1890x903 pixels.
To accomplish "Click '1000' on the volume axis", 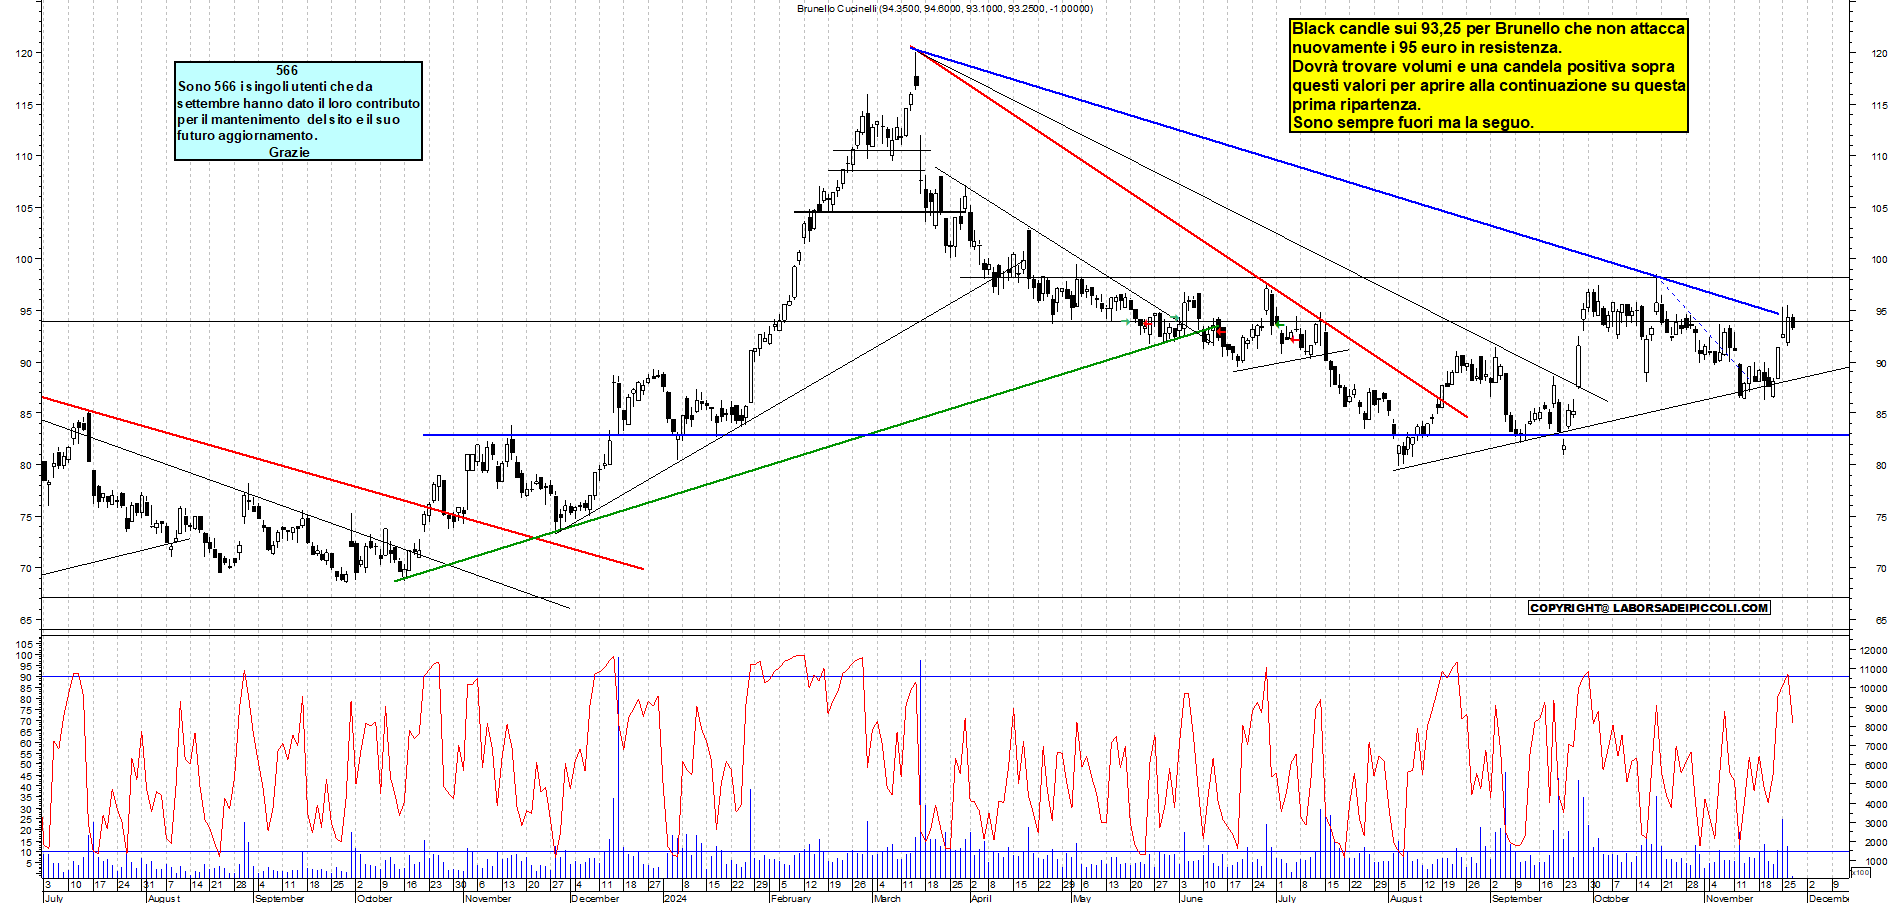I will pyautogui.click(x=1875, y=861).
